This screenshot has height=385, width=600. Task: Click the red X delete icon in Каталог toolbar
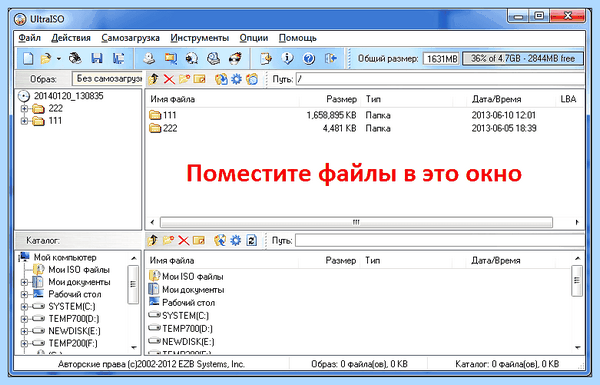click(x=184, y=240)
